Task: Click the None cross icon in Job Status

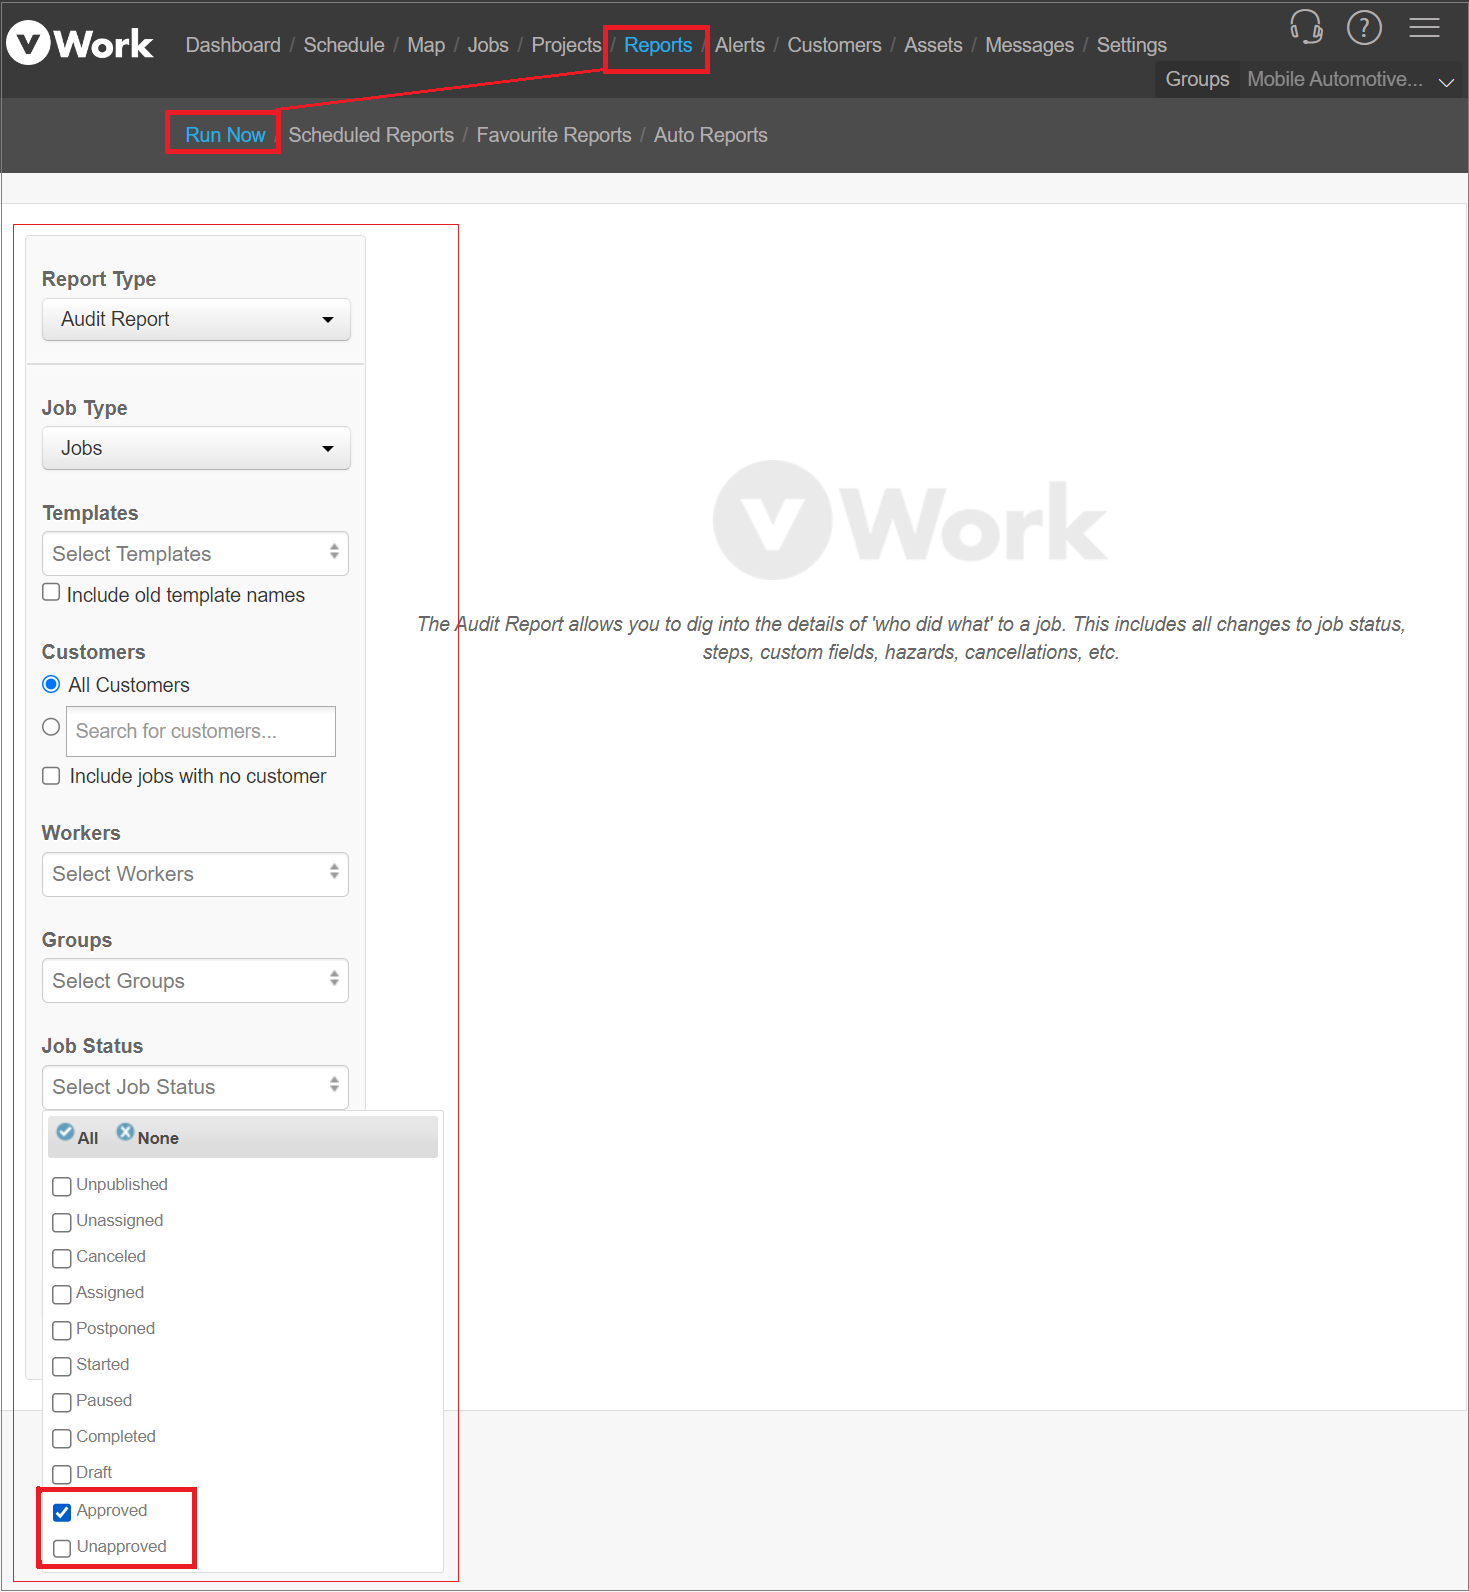Action: tap(125, 1132)
